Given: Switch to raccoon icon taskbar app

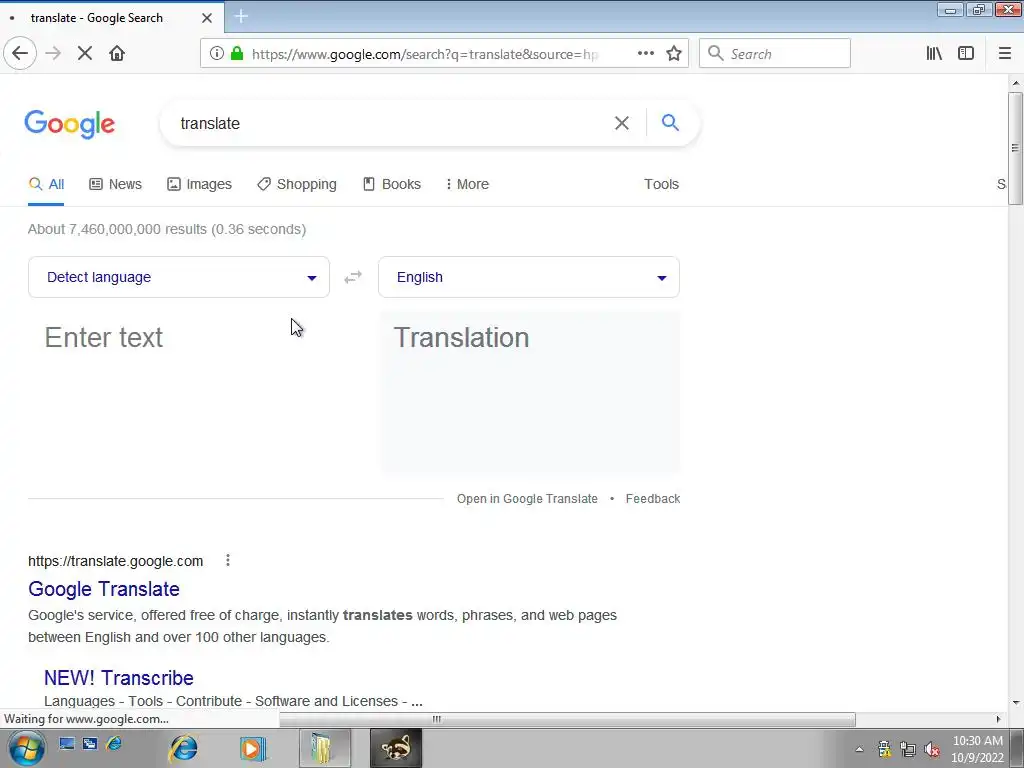Looking at the screenshot, I should (396, 748).
